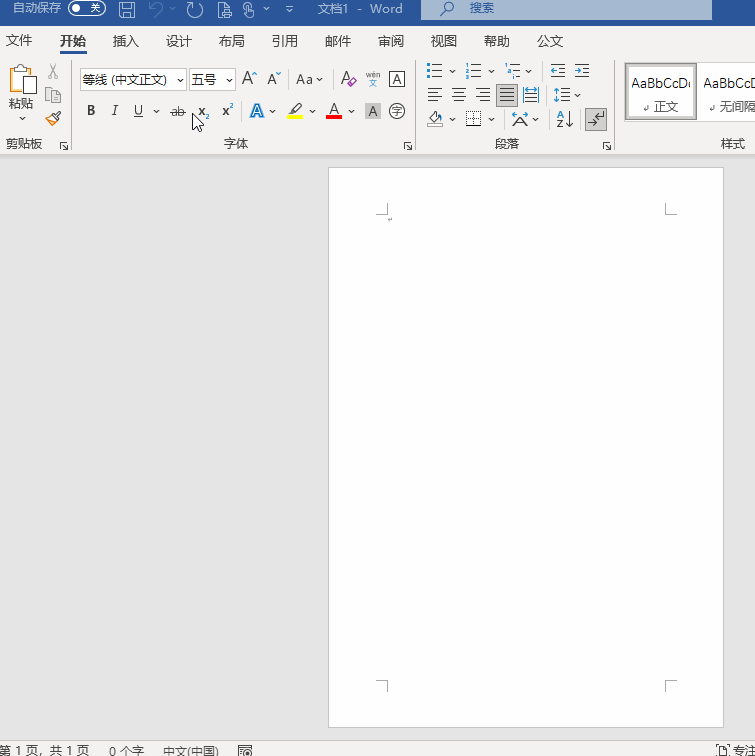Customize Quick Access Toolbar dropdown
Screen dimensions: 755x756
[x=289, y=9]
